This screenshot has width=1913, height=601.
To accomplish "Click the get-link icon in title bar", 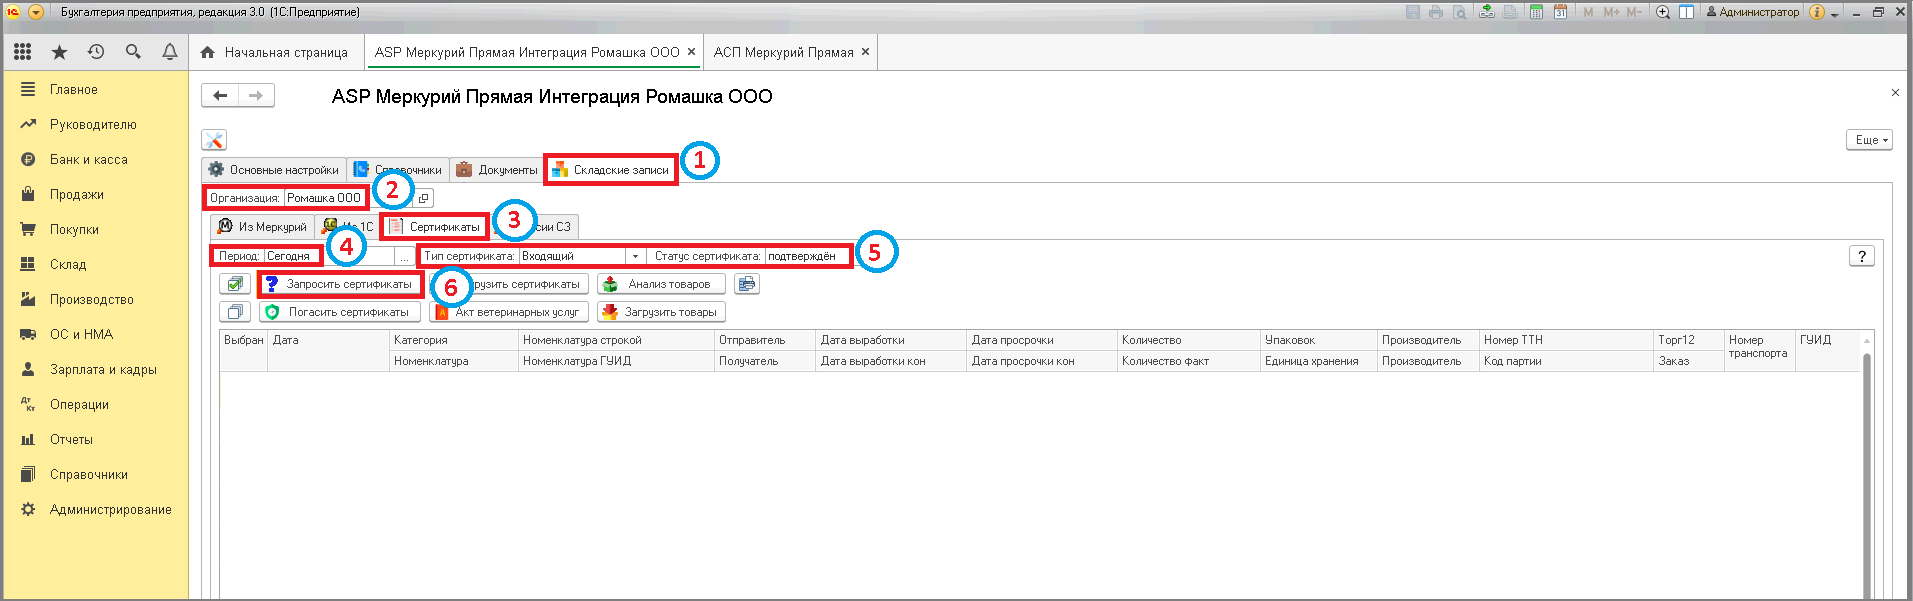I will point(1487,12).
